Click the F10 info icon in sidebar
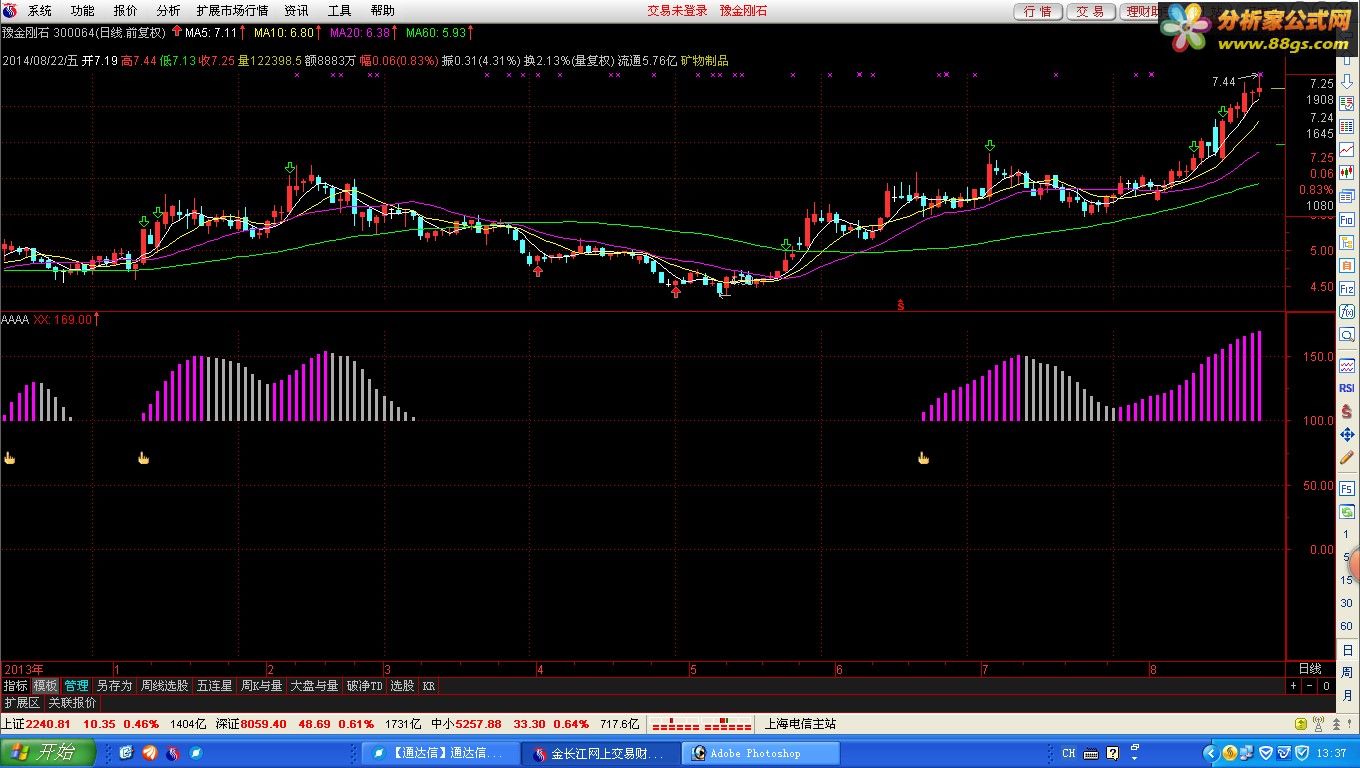1360x768 pixels. [1347, 218]
